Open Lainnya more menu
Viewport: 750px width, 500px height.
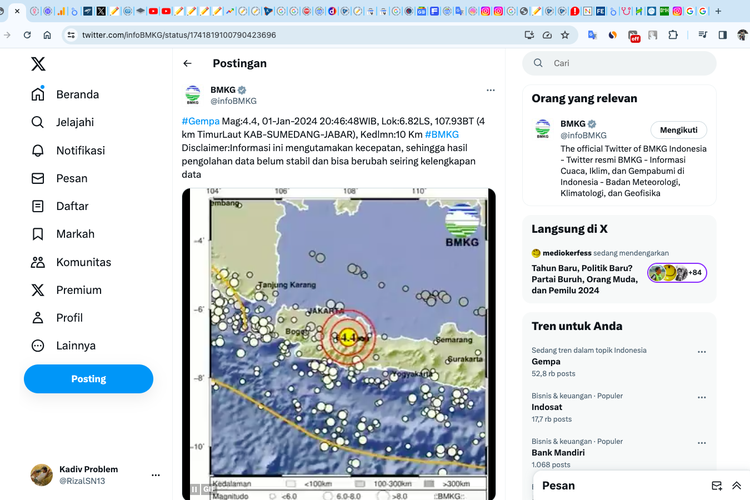pyautogui.click(x=63, y=345)
